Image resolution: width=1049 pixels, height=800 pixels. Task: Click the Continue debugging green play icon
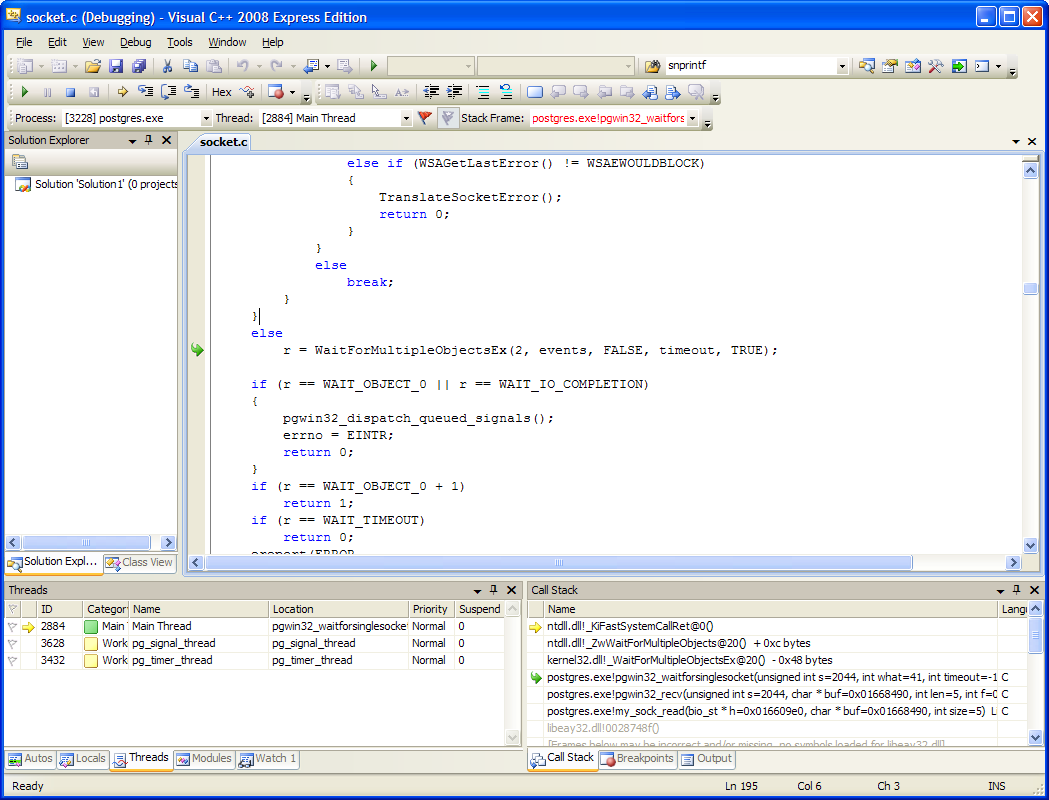(24, 92)
